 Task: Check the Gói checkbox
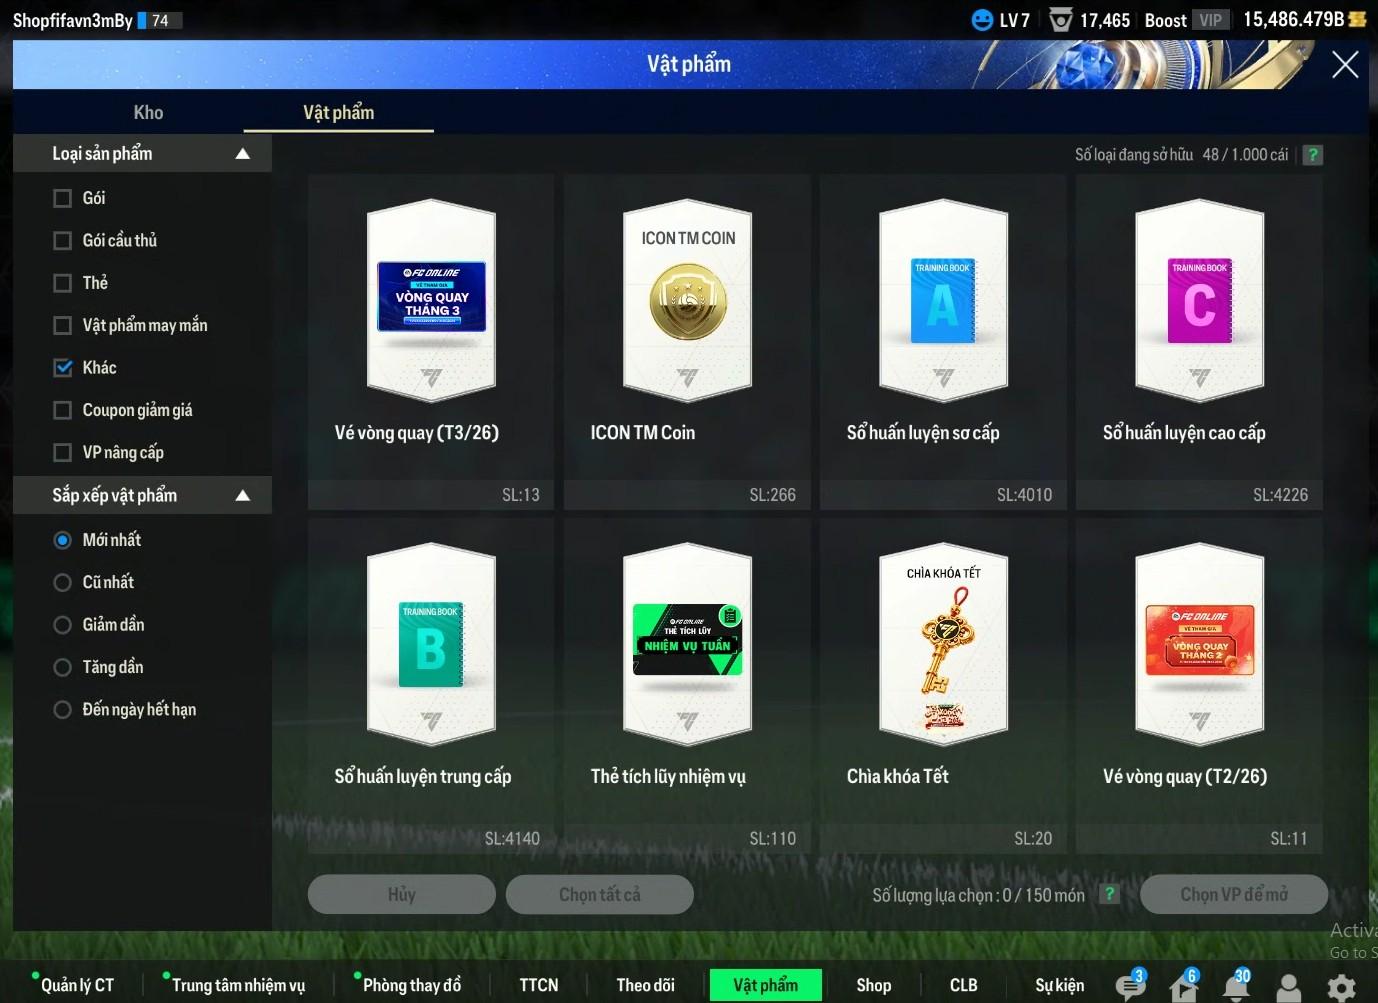(63, 198)
